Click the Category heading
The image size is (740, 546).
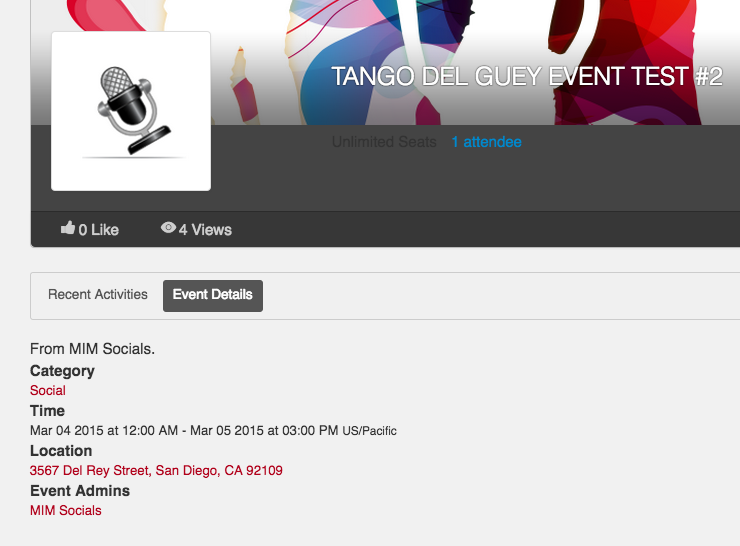62,371
